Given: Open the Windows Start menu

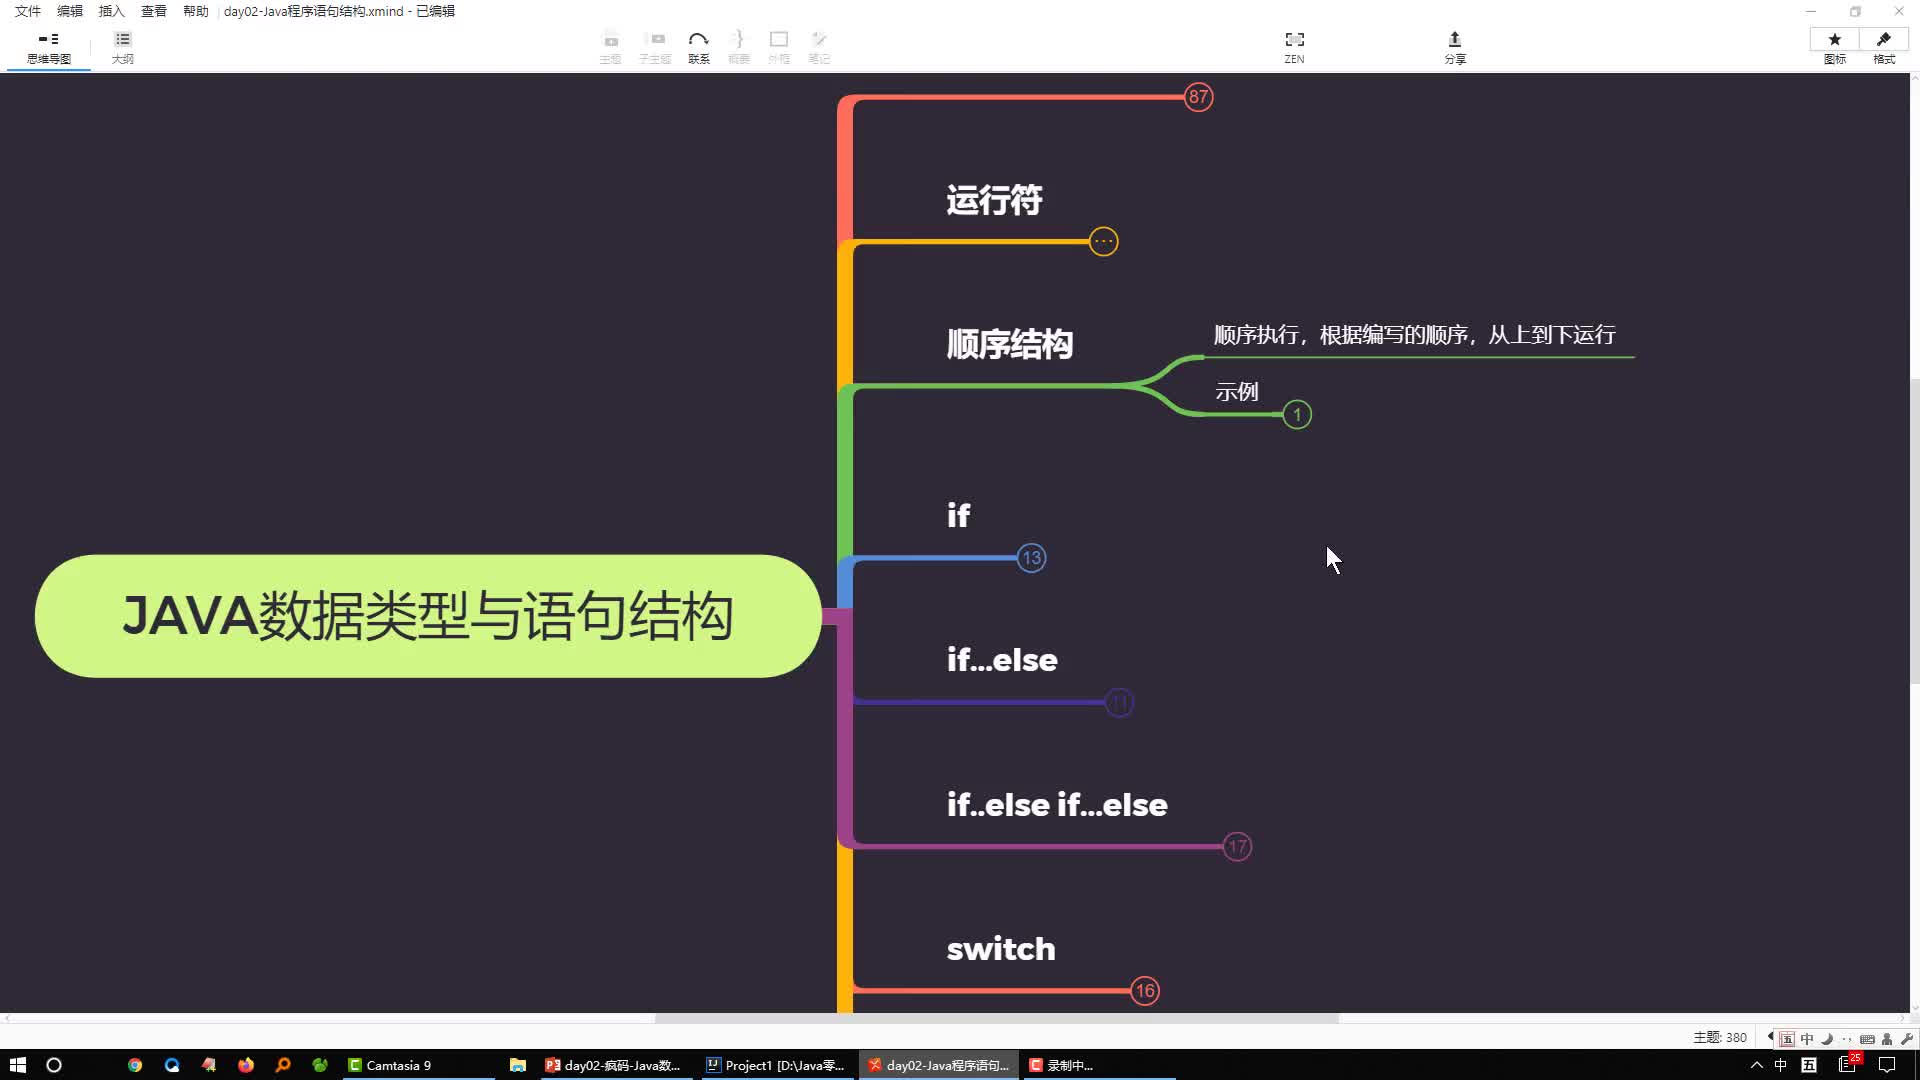Looking at the screenshot, I should coord(18,1065).
